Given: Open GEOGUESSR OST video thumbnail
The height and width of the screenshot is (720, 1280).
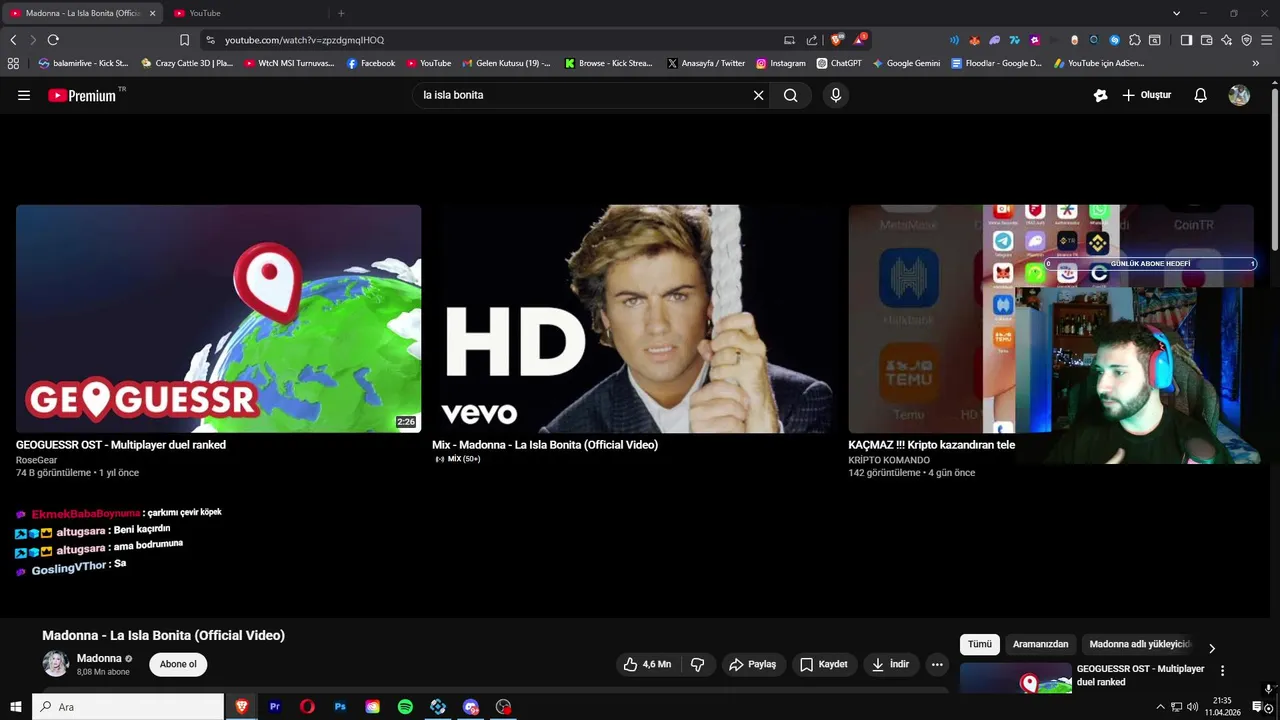Looking at the screenshot, I should click(218, 318).
